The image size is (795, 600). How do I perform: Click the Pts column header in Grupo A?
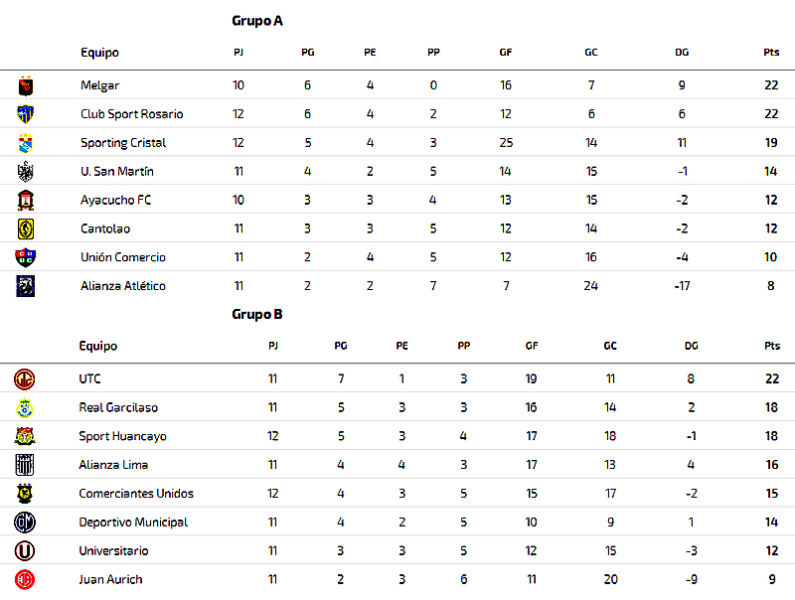point(771,52)
